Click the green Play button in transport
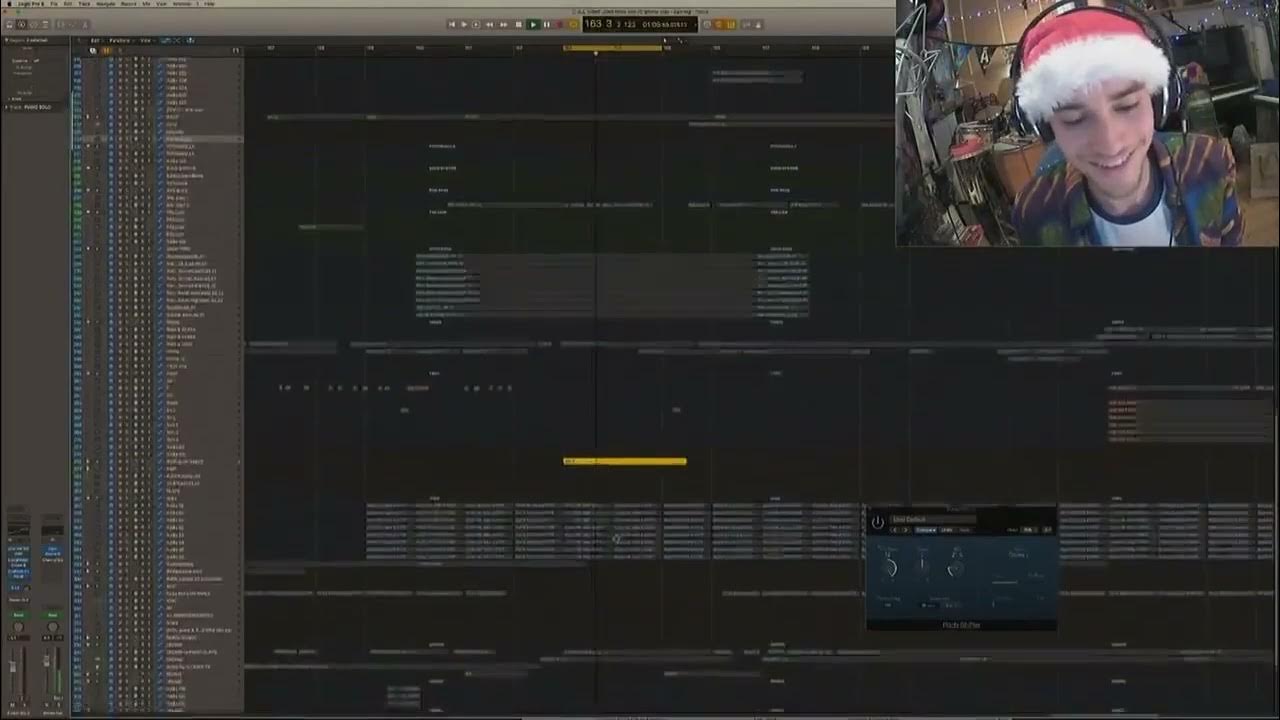 (x=533, y=24)
